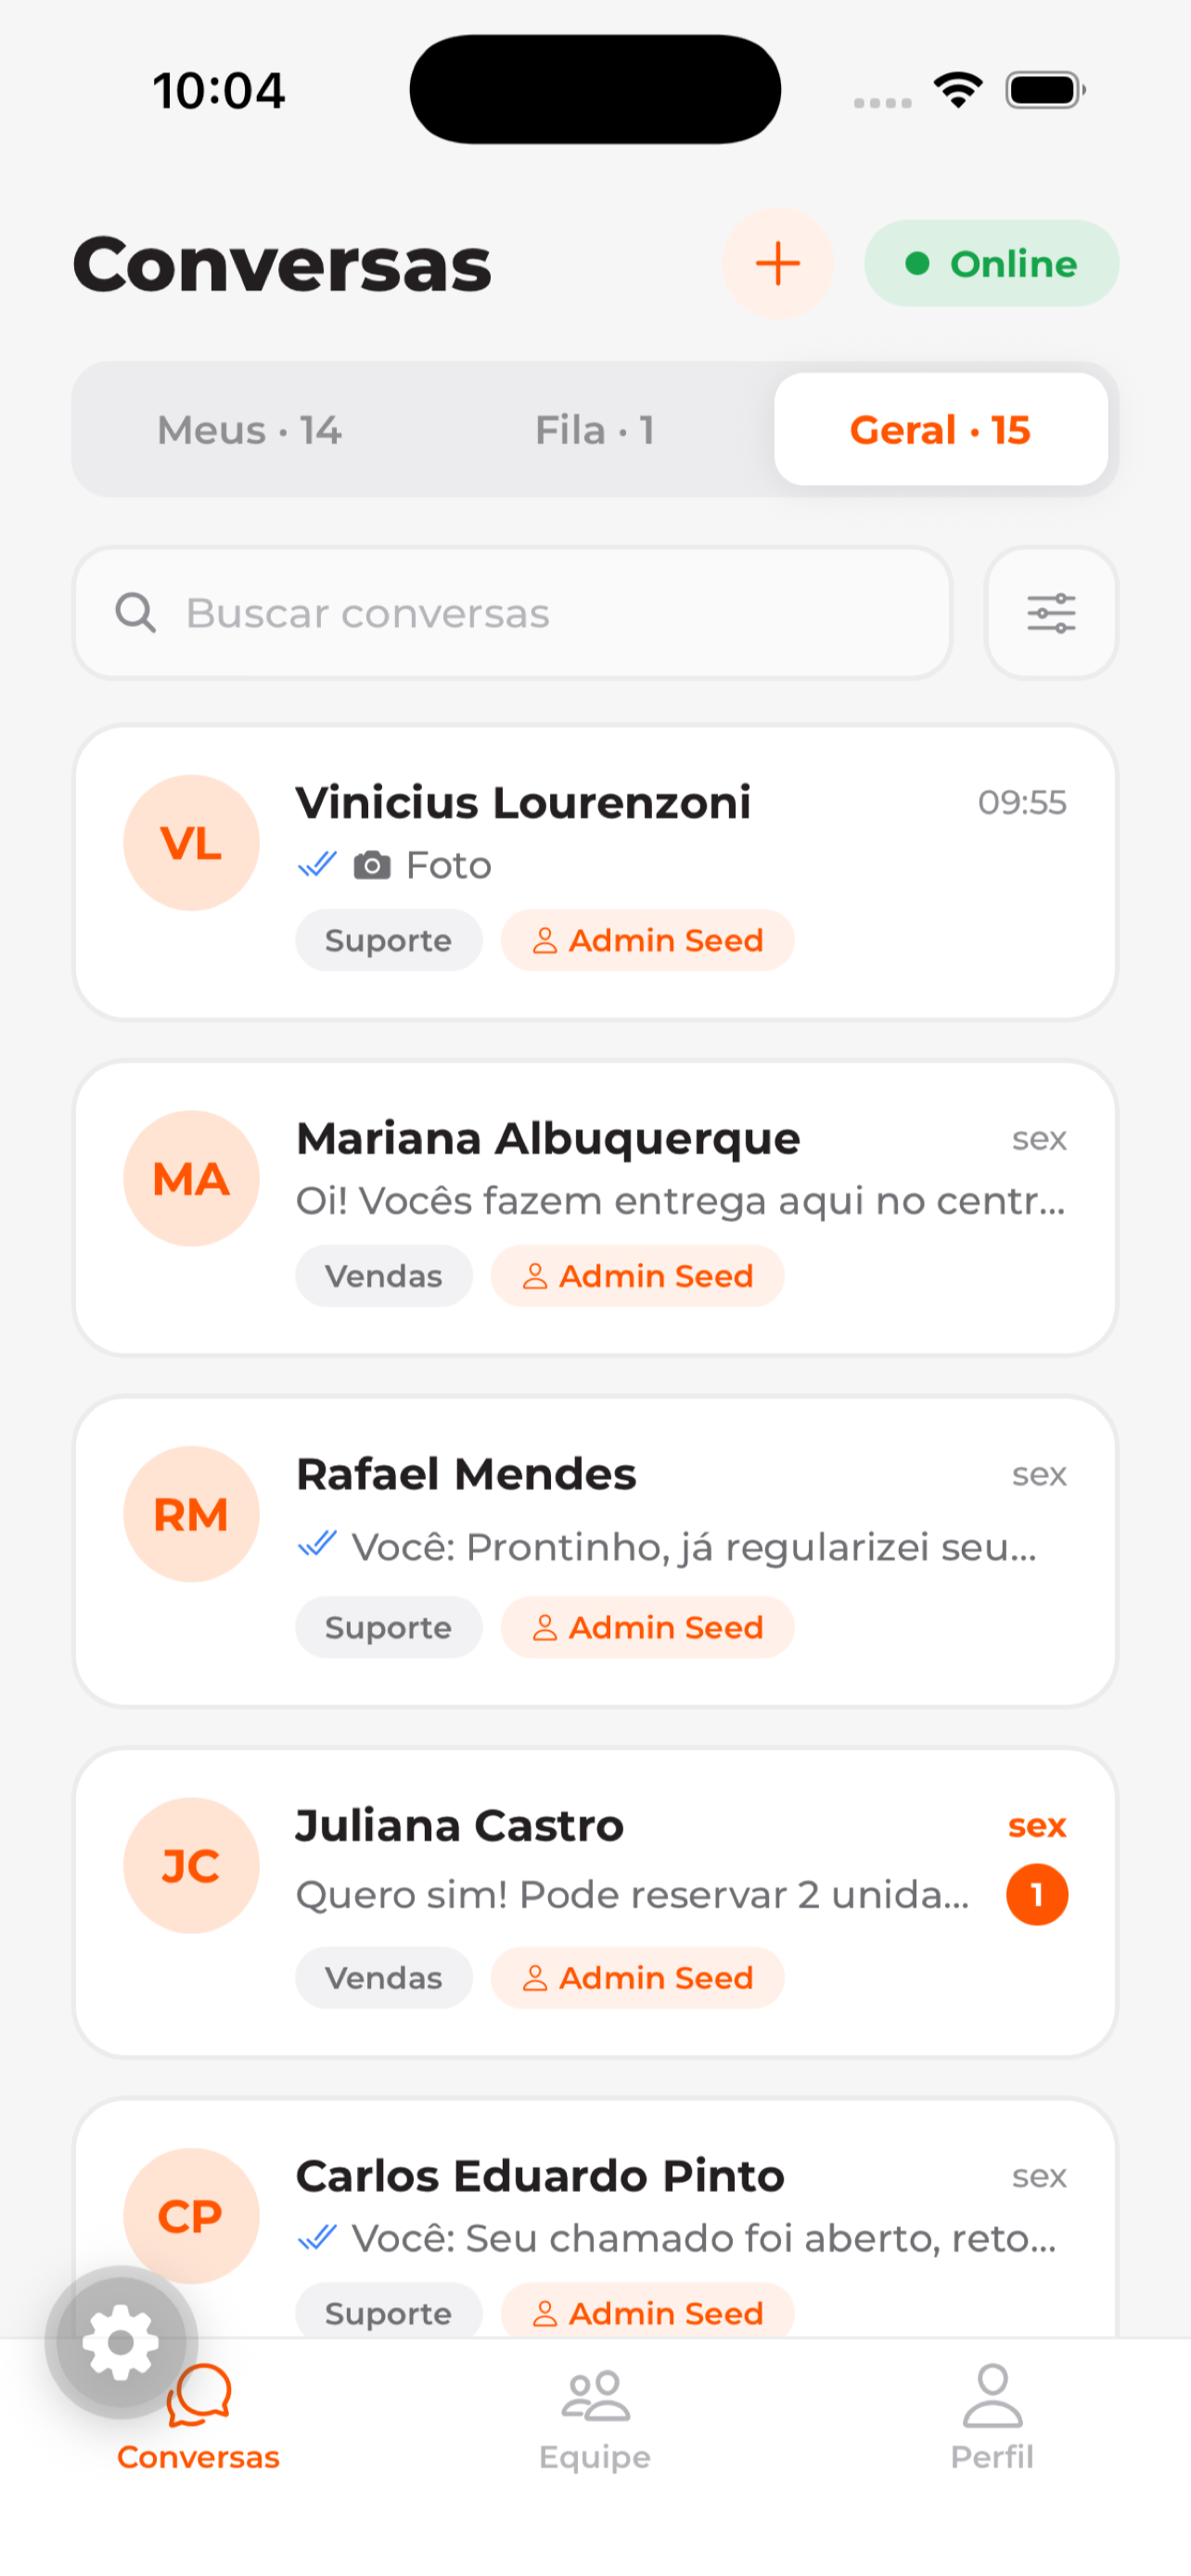
Task: Open Rafael Mendes conversation card
Action: point(595,1552)
